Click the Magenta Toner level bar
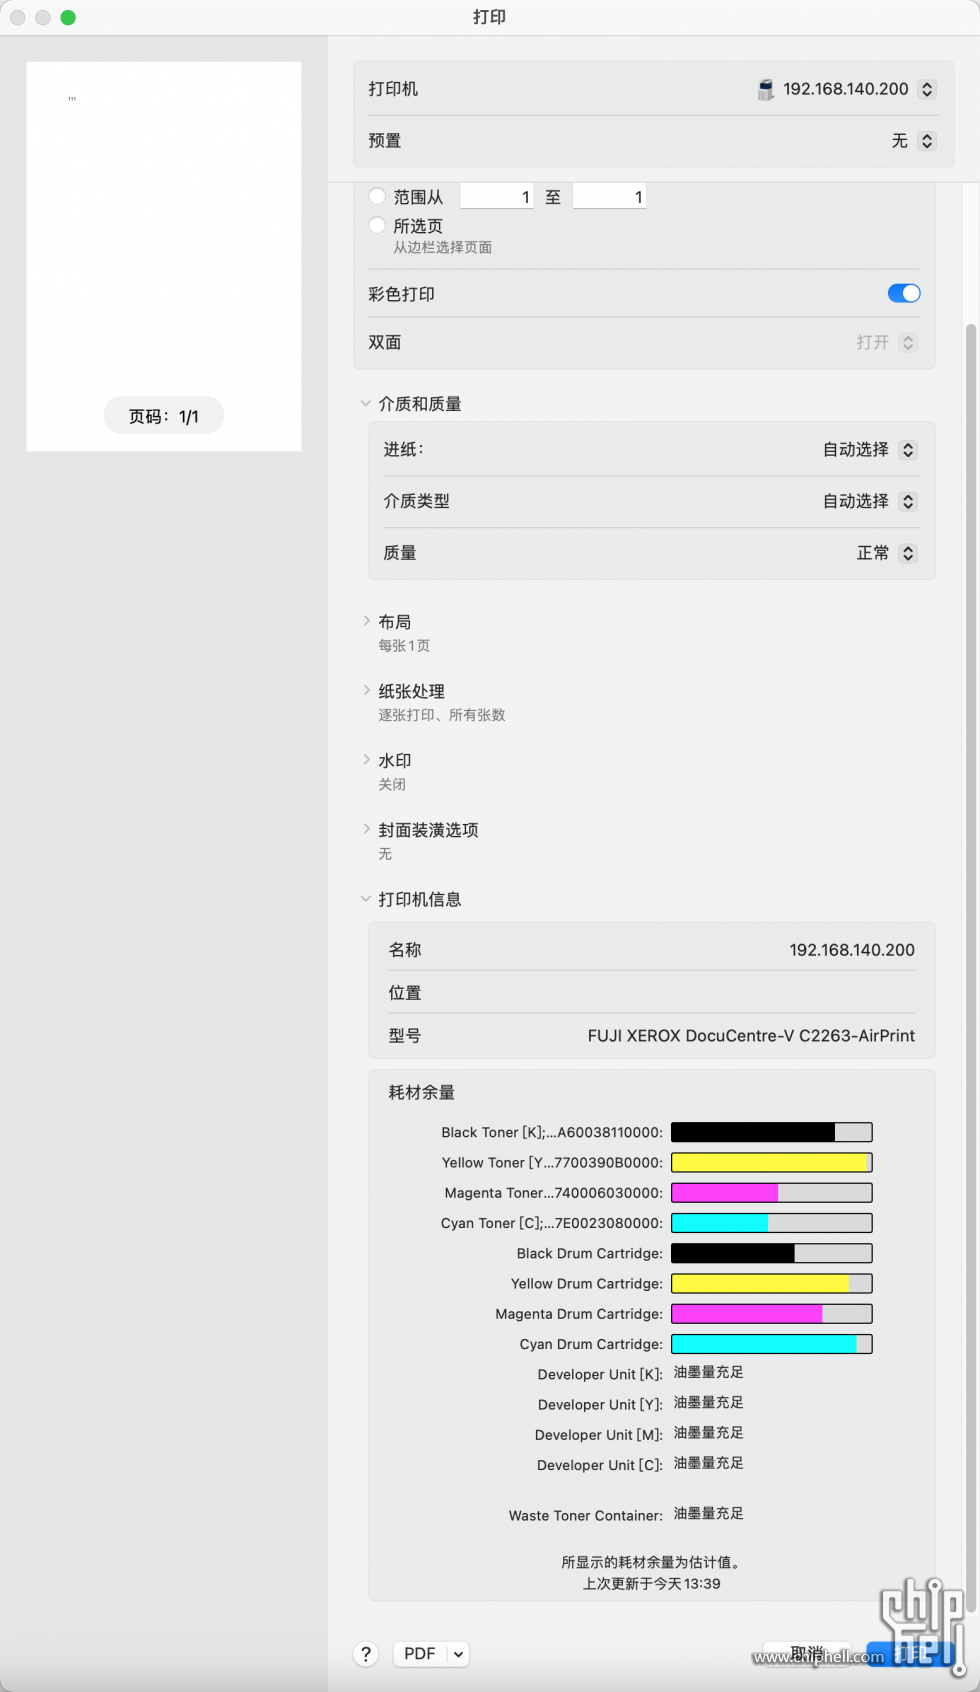 click(x=772, y=1193)
